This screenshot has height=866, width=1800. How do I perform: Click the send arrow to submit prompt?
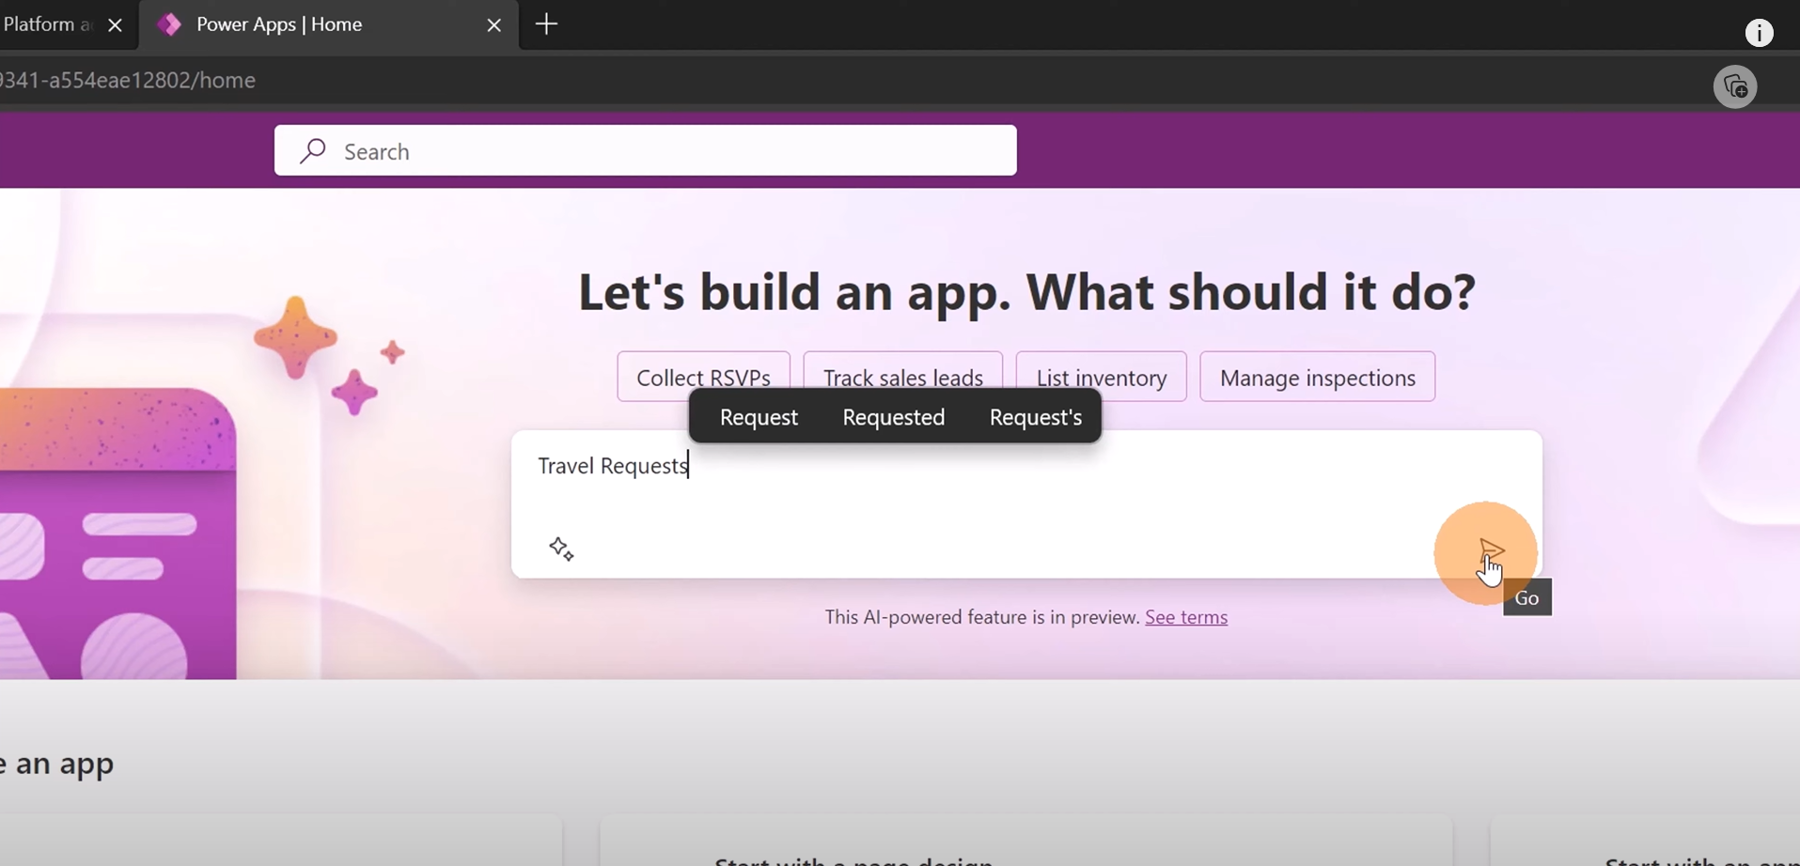coord(1491,551)
